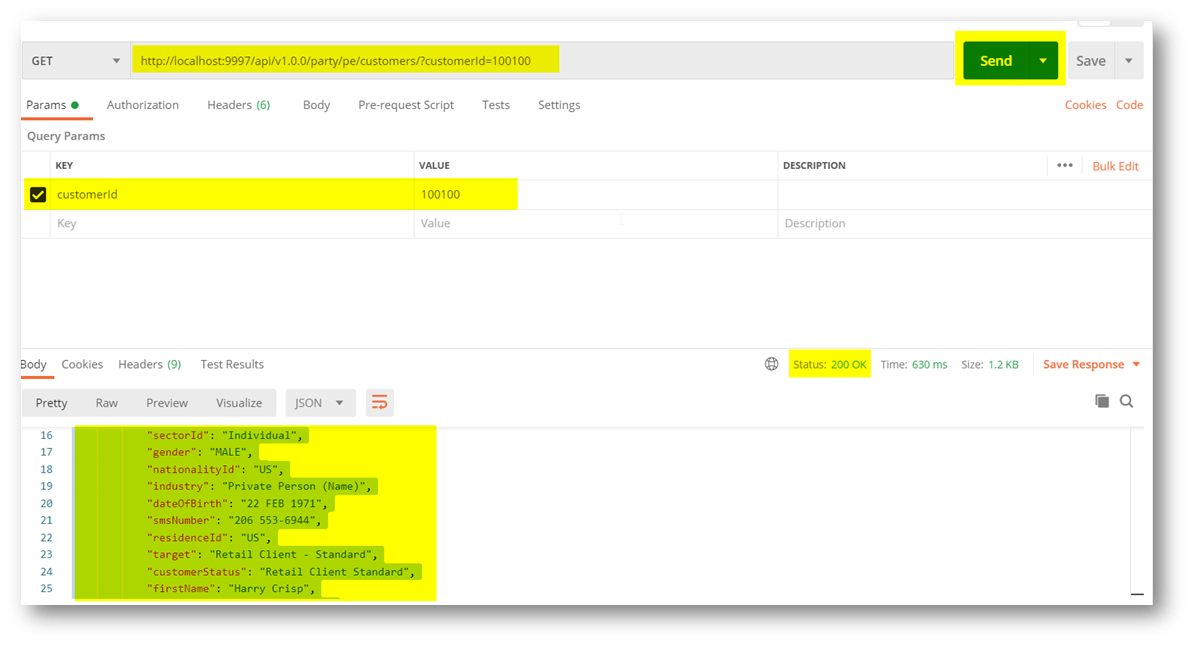This screenshot has height=647, width=1195.
Task: Click the globe network icon near status
Action: pyautogui.click(x=771, y=365)
